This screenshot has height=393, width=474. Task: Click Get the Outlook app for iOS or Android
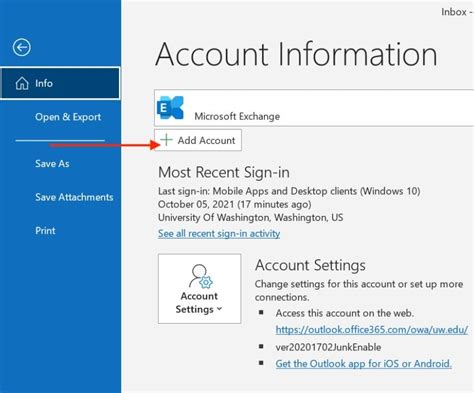(364, 363)
